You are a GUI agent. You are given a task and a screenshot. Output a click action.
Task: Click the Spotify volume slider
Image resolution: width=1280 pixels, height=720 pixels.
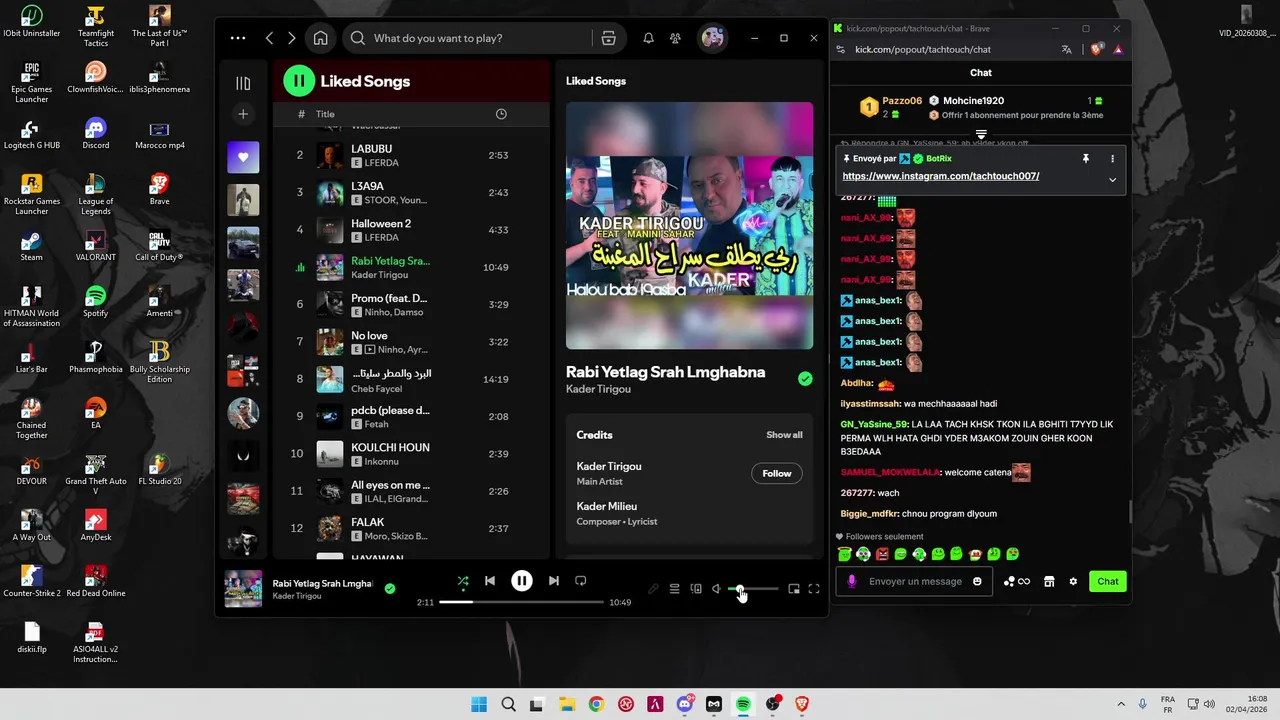point(752,589)
